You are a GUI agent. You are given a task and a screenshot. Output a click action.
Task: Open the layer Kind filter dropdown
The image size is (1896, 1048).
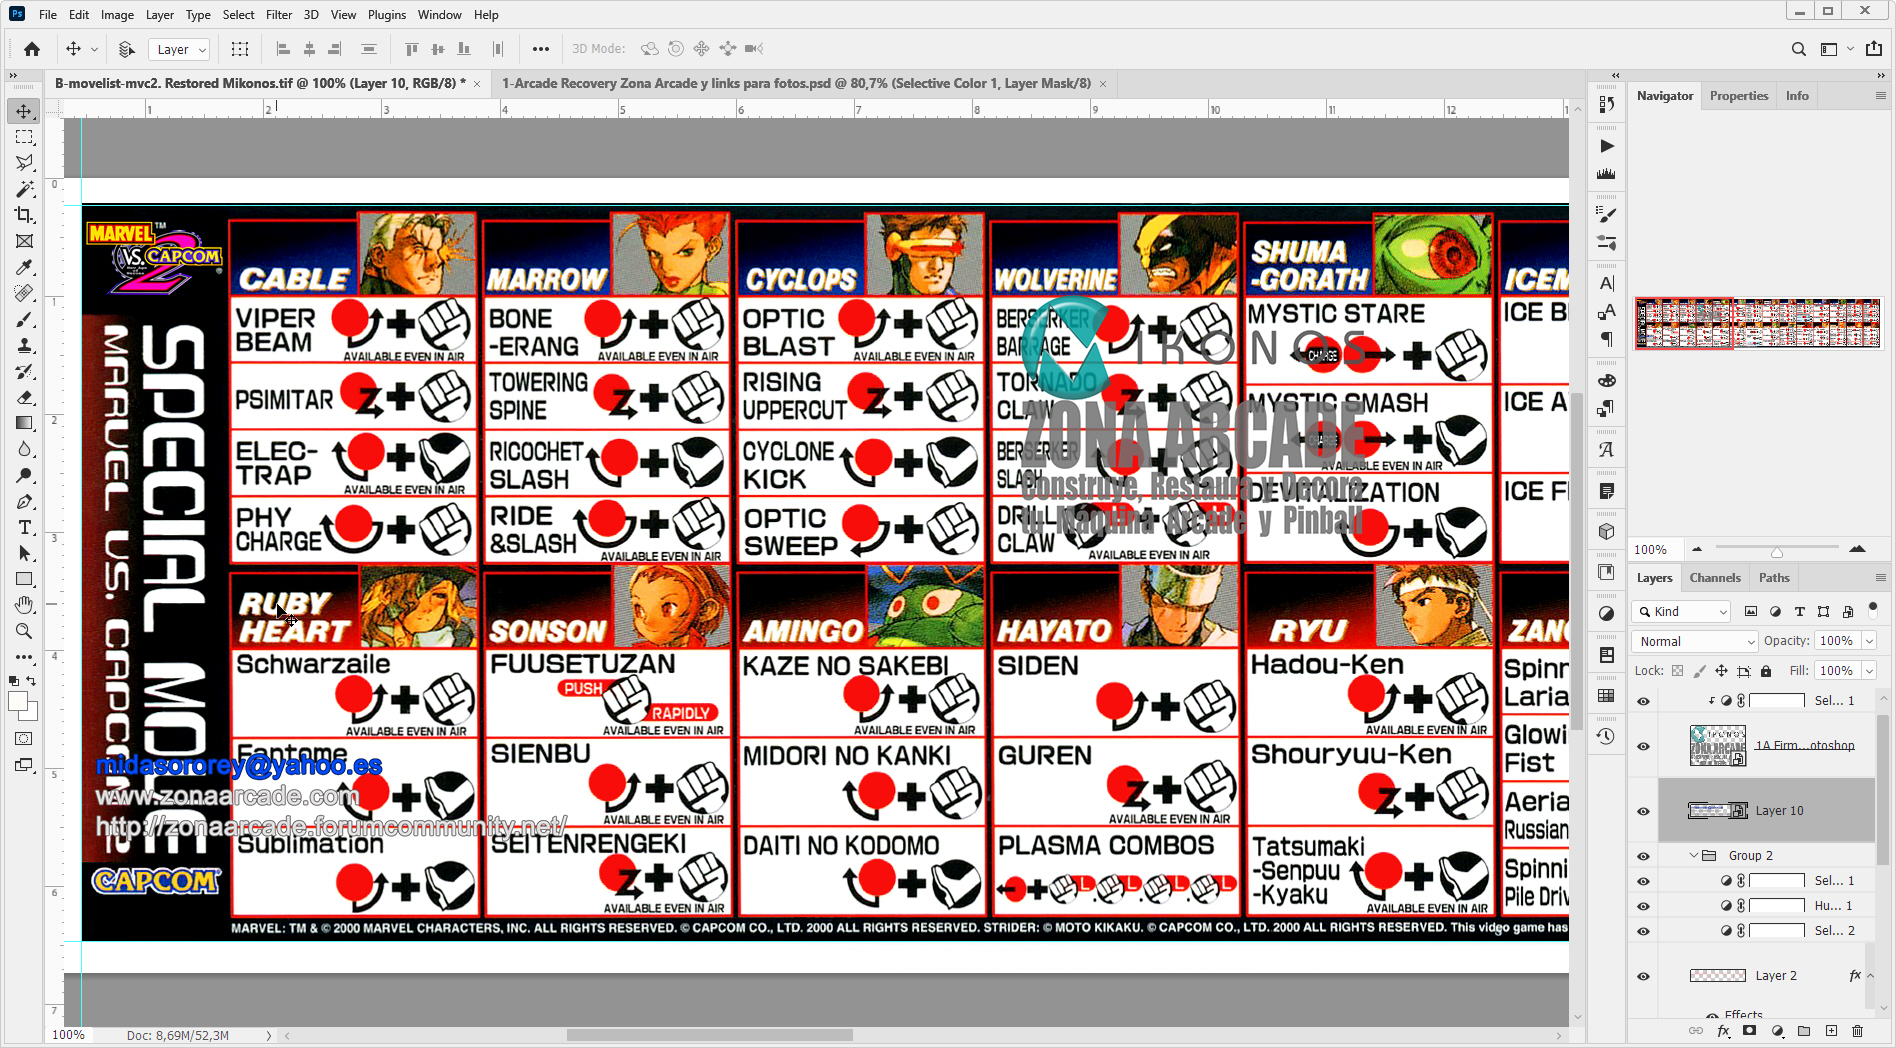click(x=1680, y=611)
